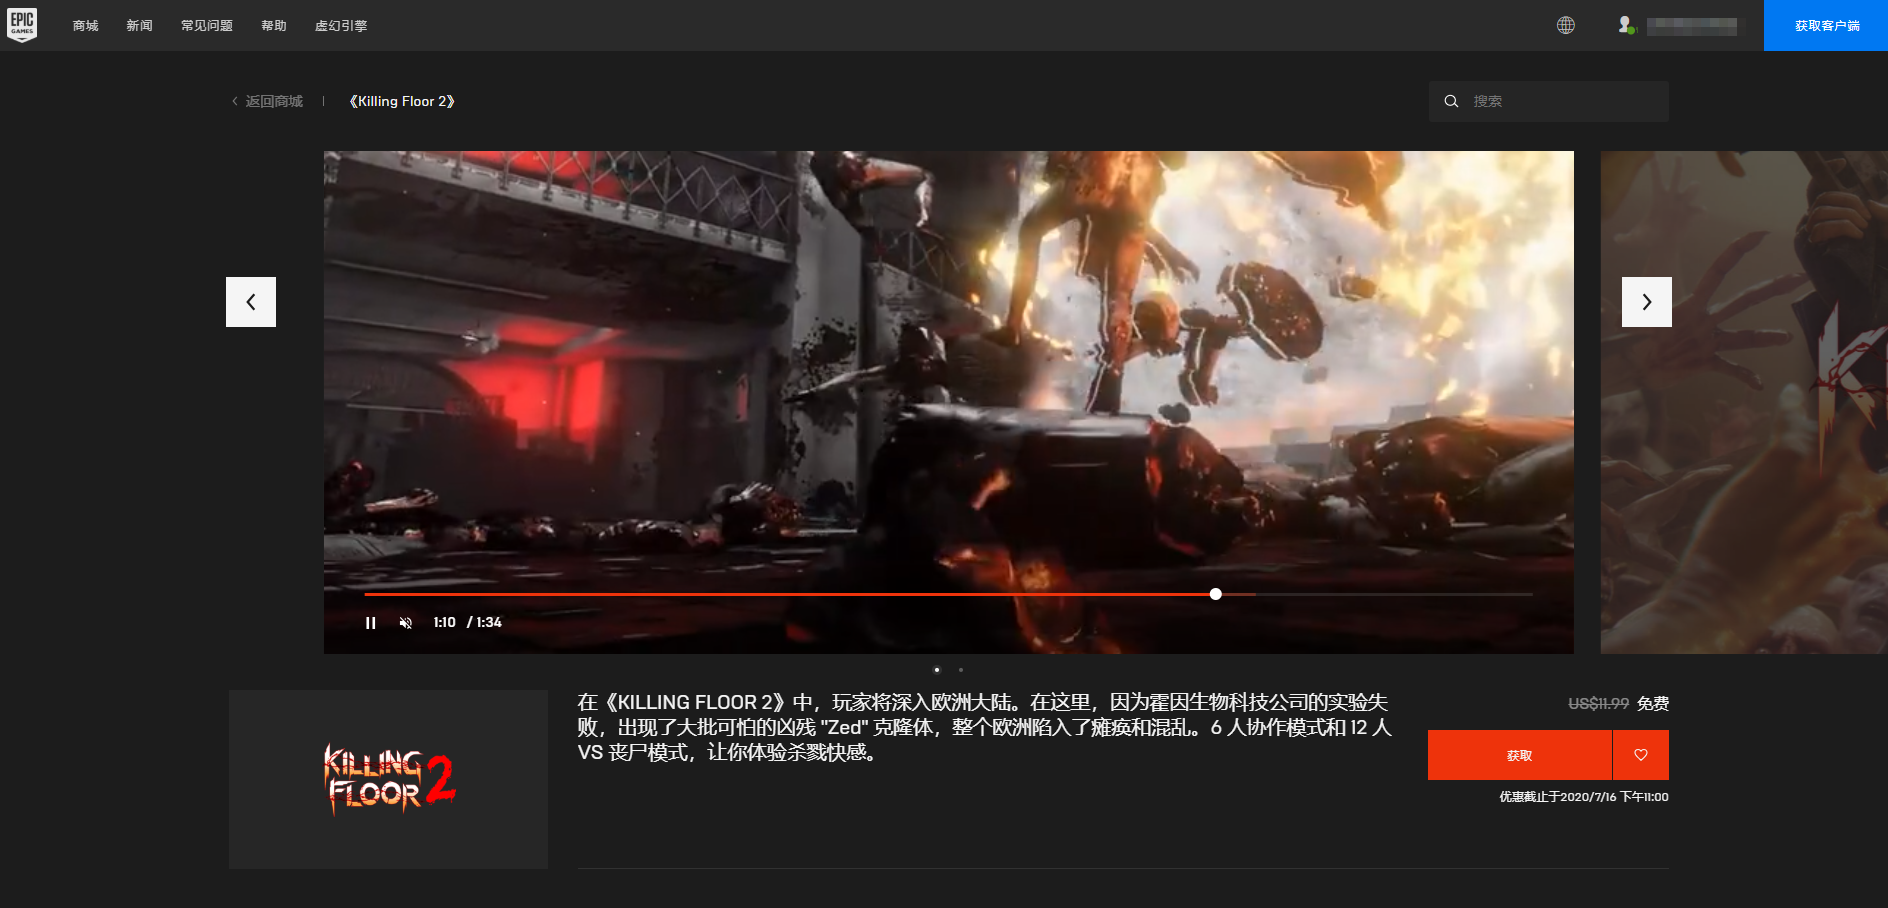Click the account username in the header

[1692, 26]
